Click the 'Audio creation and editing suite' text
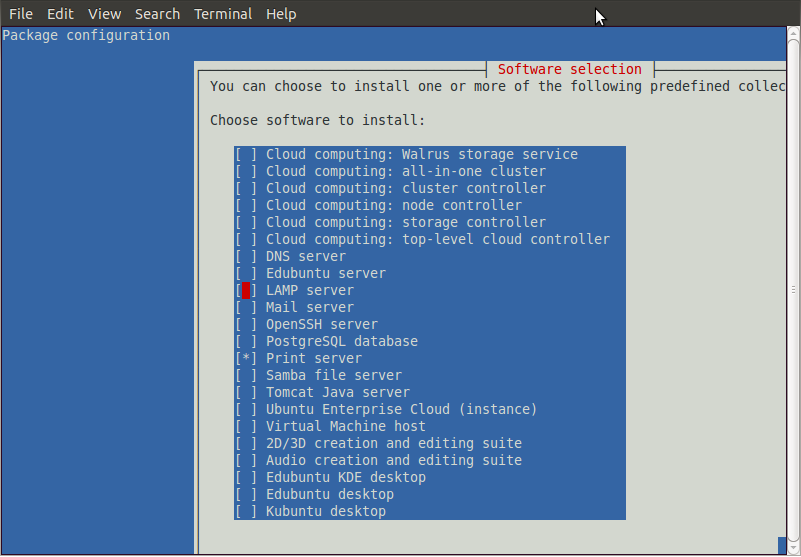 pos(394,460)
